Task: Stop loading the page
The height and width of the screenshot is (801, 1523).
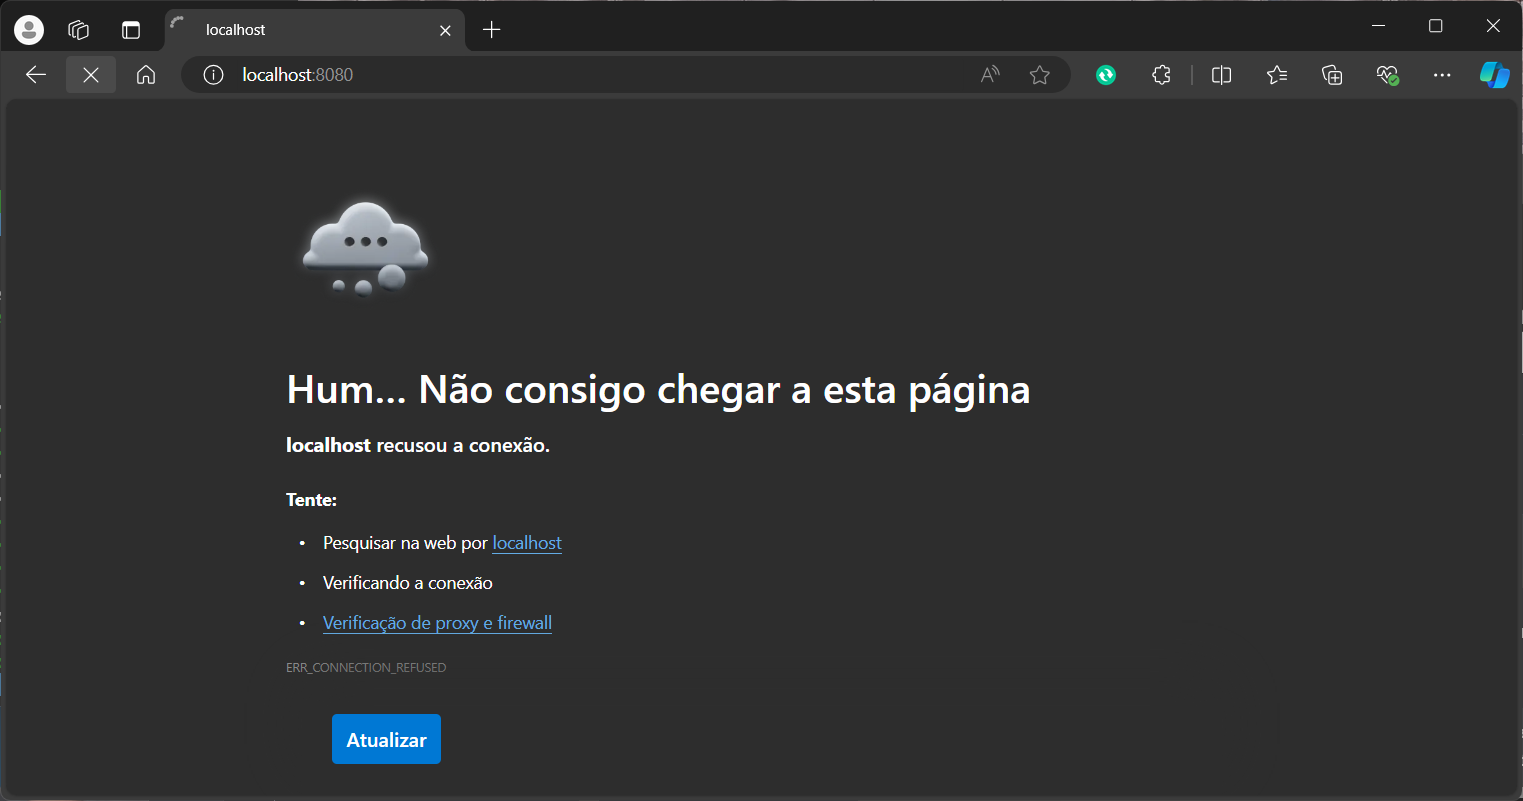Action: 91,75
